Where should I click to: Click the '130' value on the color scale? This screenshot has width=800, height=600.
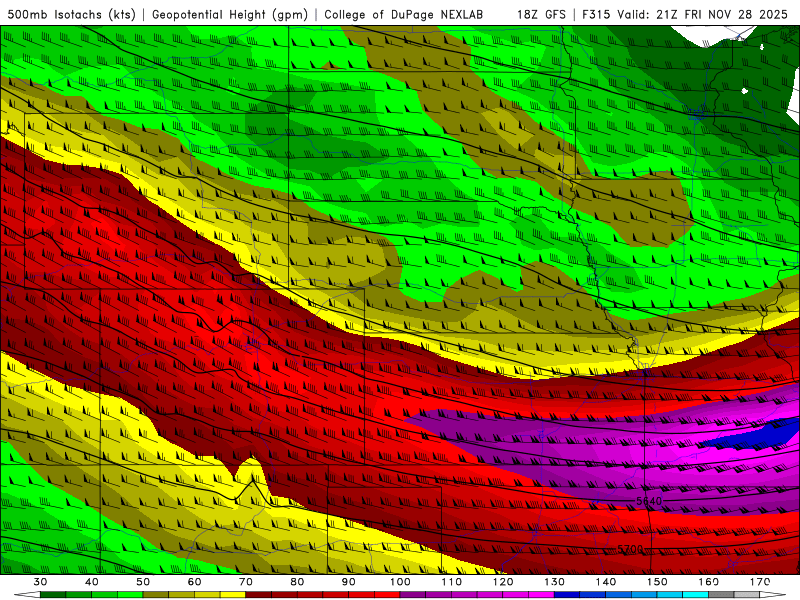555,582
